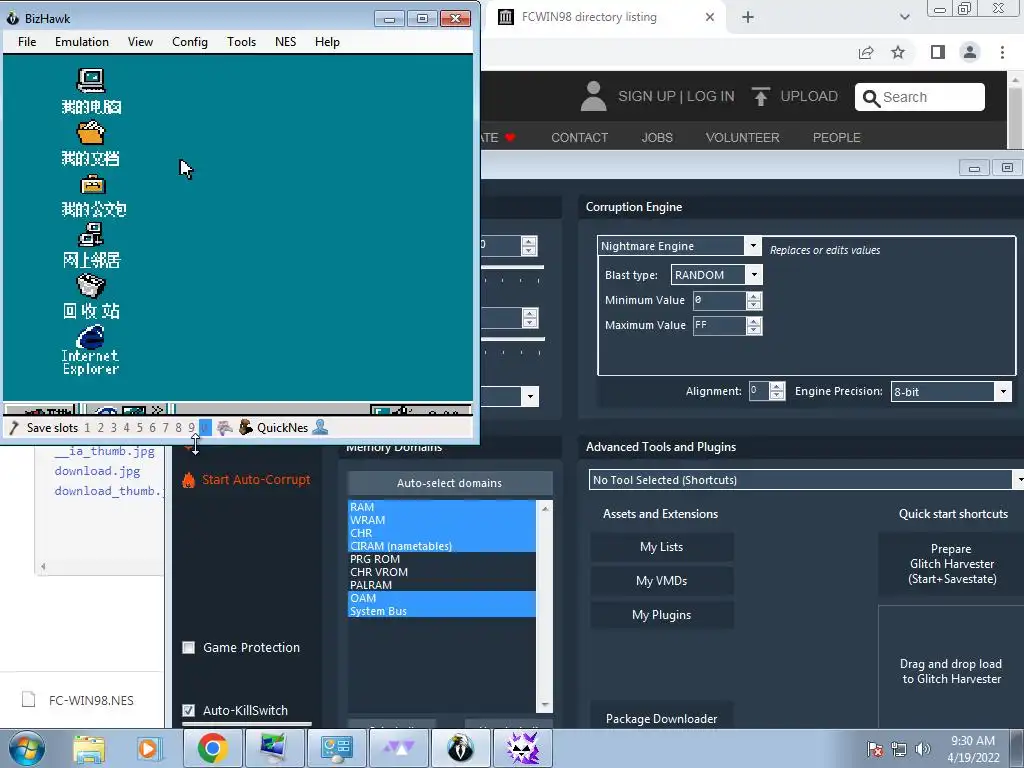Select save slot 9
This screenshot has width=1024, height=768.
191,428
